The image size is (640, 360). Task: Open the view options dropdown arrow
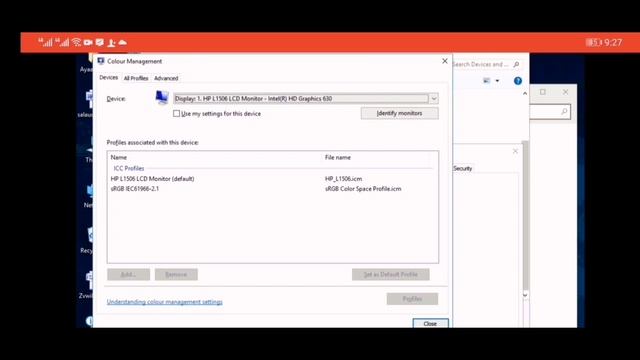click(x=497, y=81)
